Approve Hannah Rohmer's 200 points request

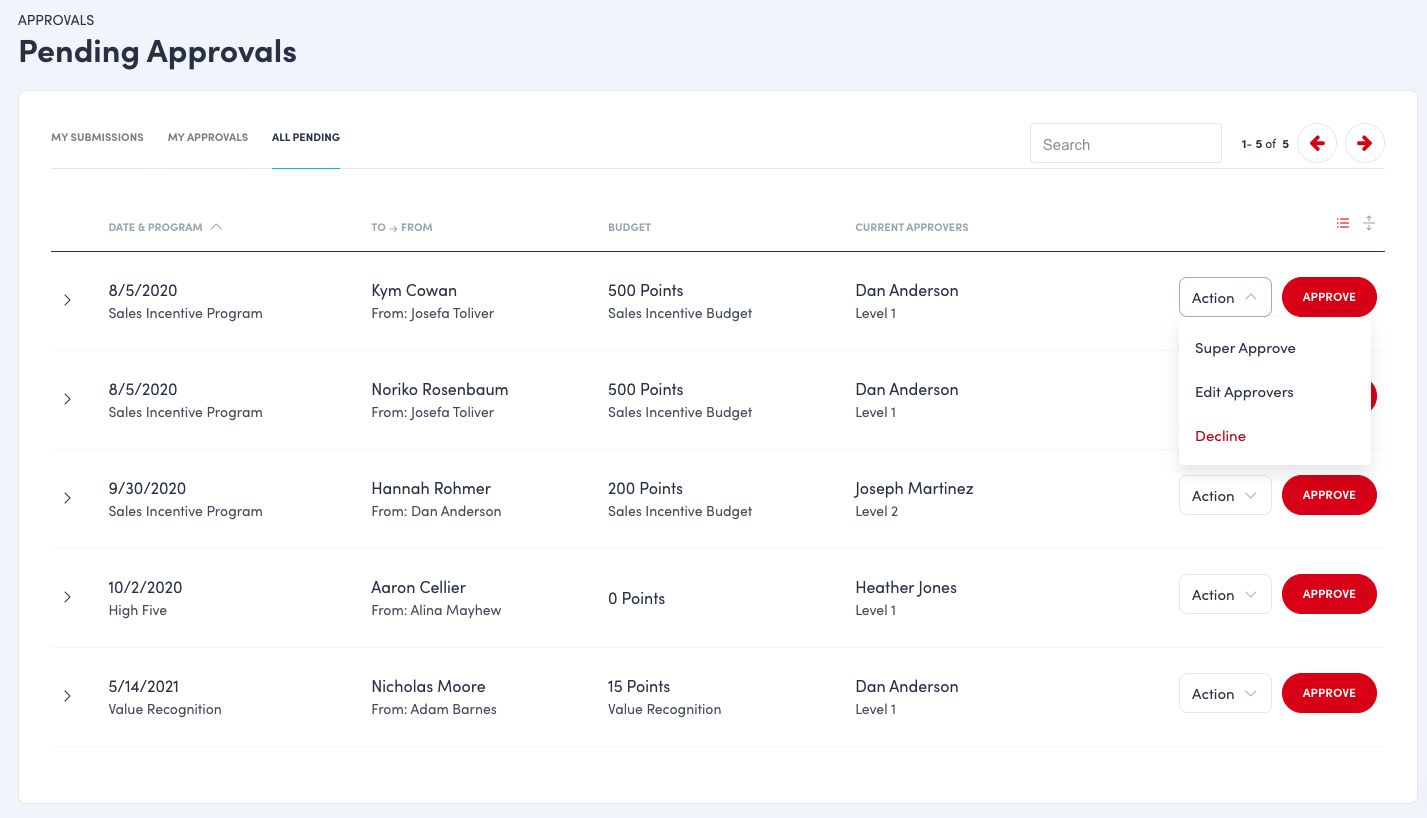click(x=1329, y=495)
